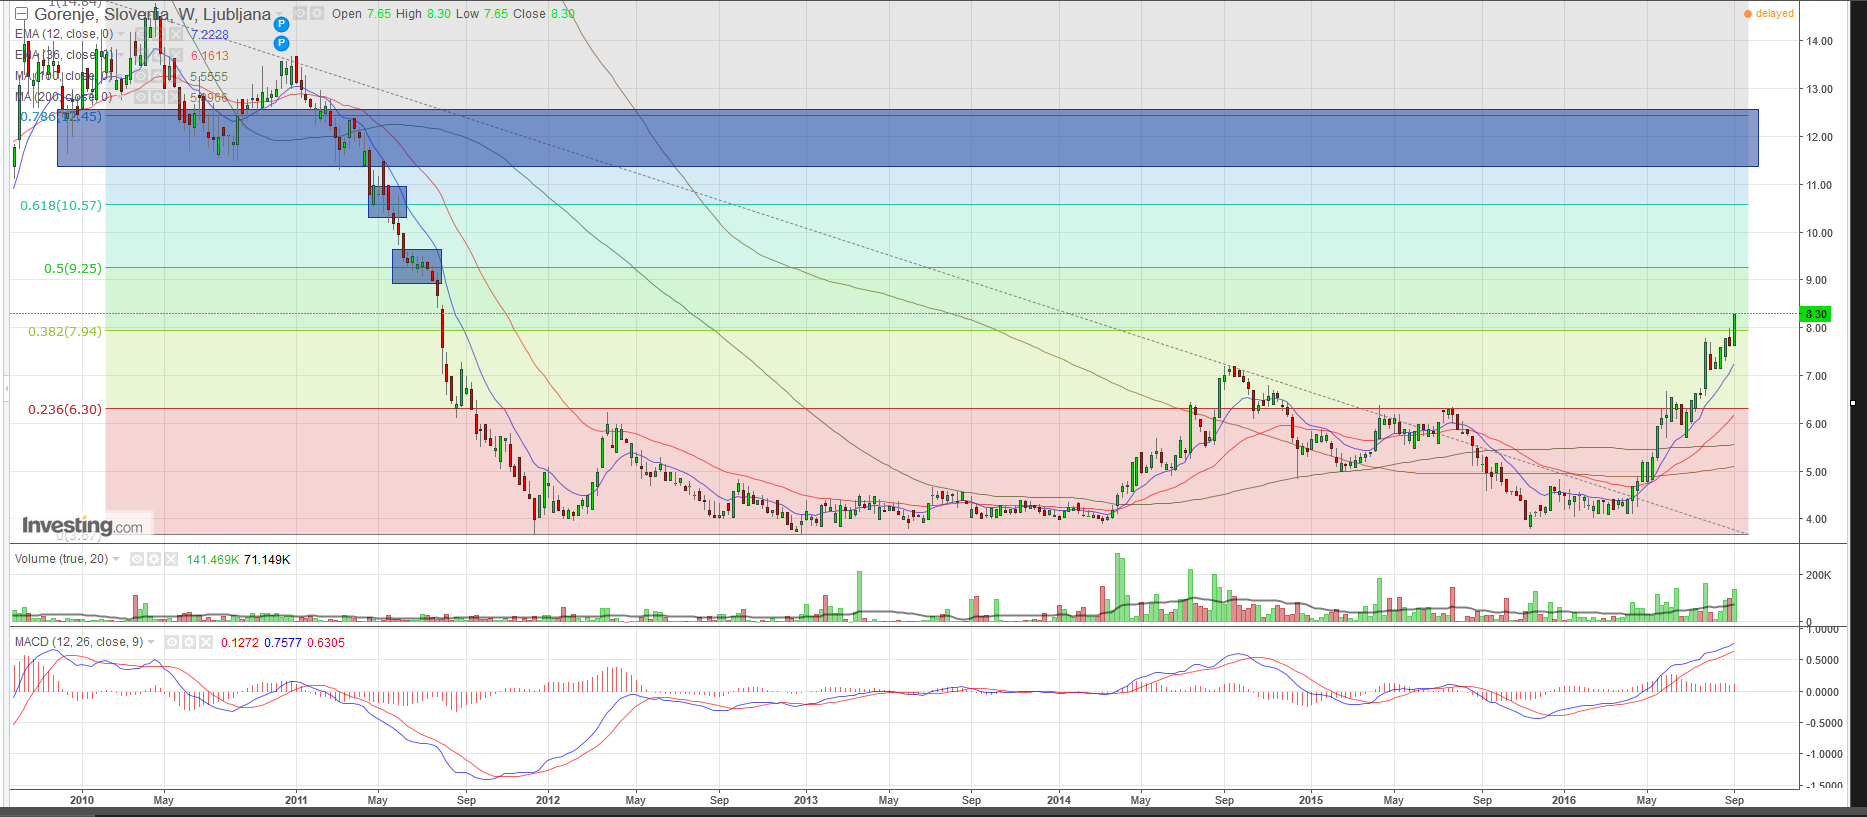This screenshot has width=1867, height=817.
Task: Click the EMA 12 value 7.2228
Action: [x=210, y=35]
